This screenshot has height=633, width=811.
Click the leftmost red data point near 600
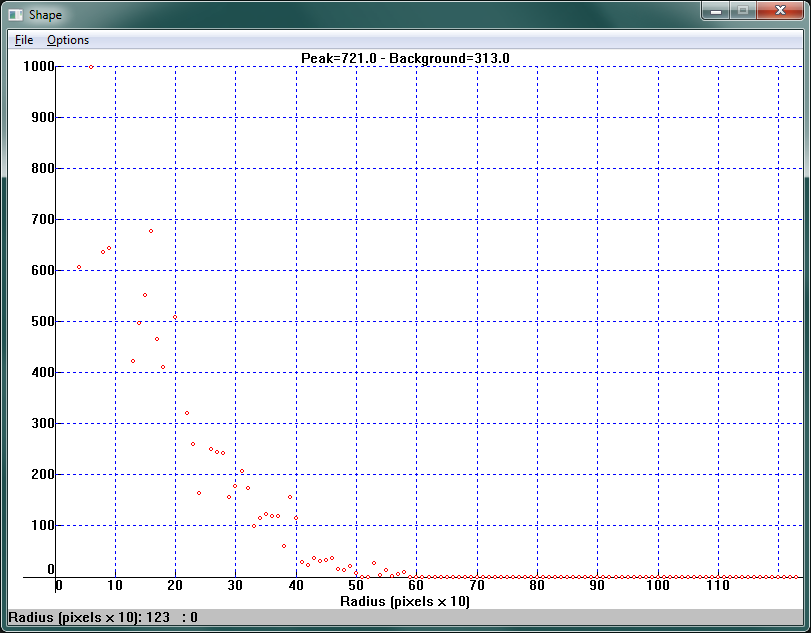tap(79, 268)
